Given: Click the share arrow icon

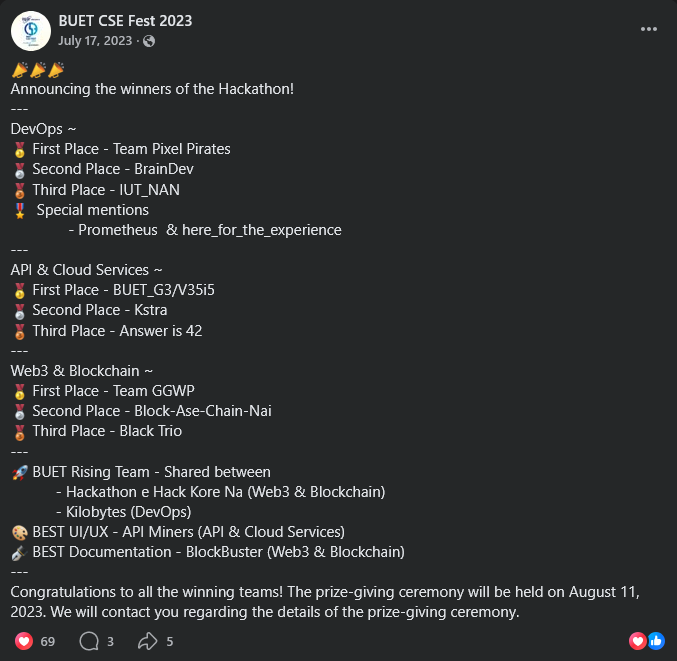Looking at the screenshot, I should click(148, 641).
